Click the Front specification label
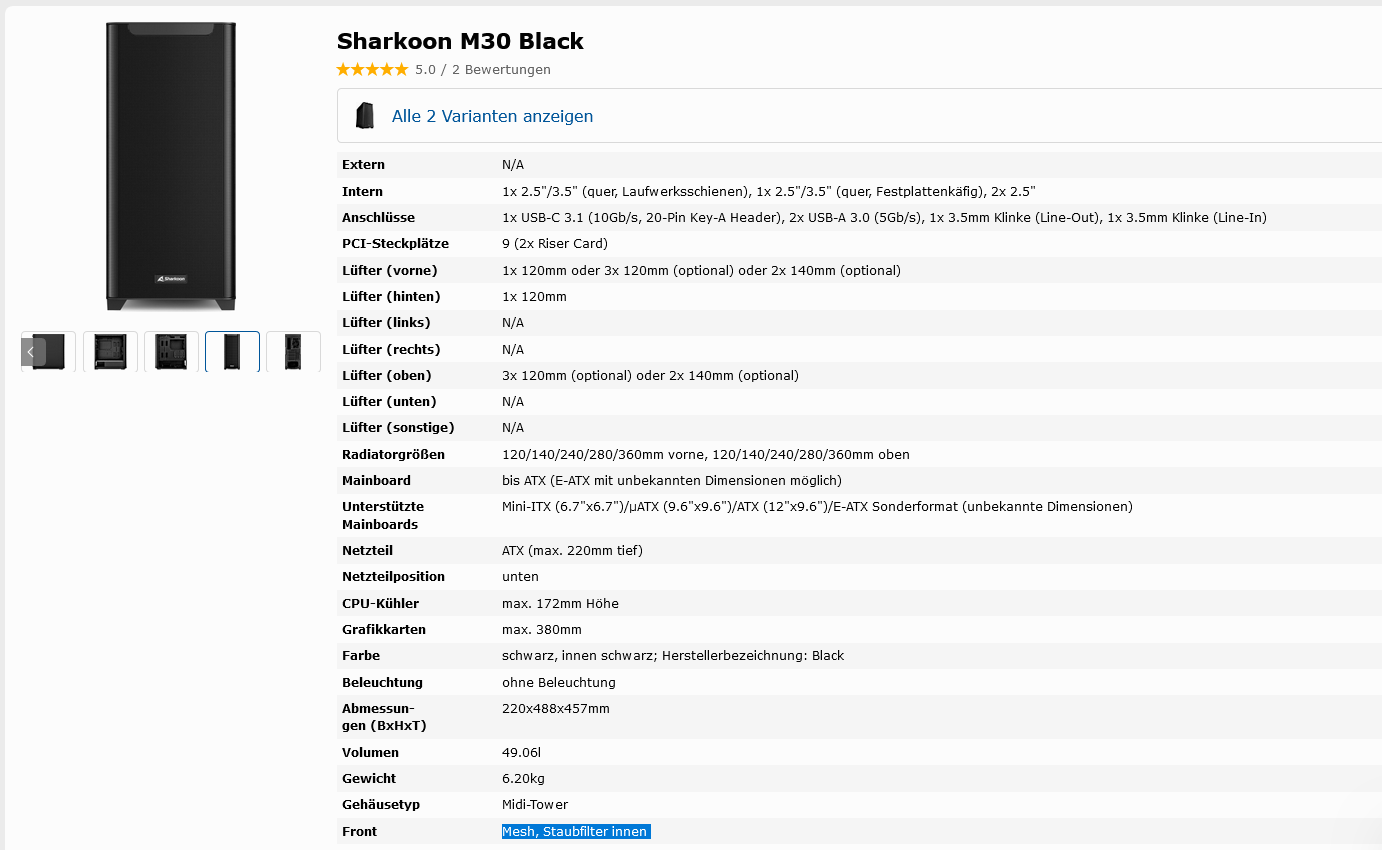This screenshot has height=850, width=1382. pyautogui.click(x=359, y=832)
